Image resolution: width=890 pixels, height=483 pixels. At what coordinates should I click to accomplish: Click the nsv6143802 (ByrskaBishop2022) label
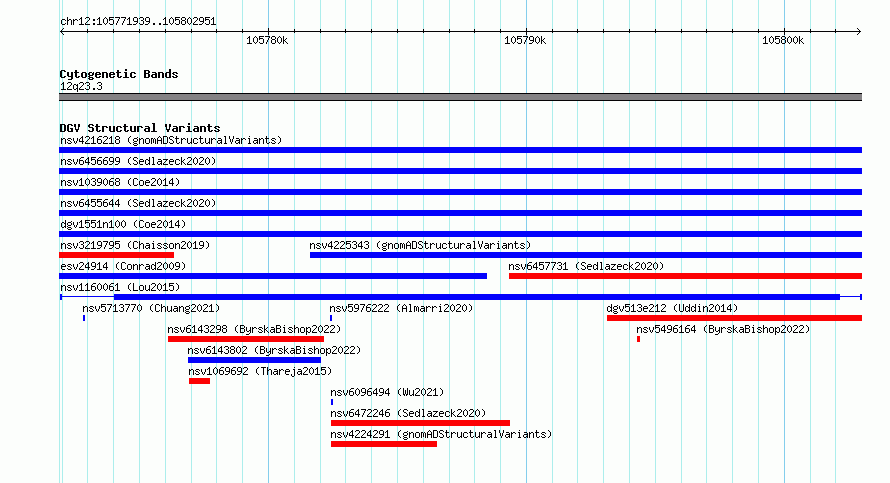(274, 350)
